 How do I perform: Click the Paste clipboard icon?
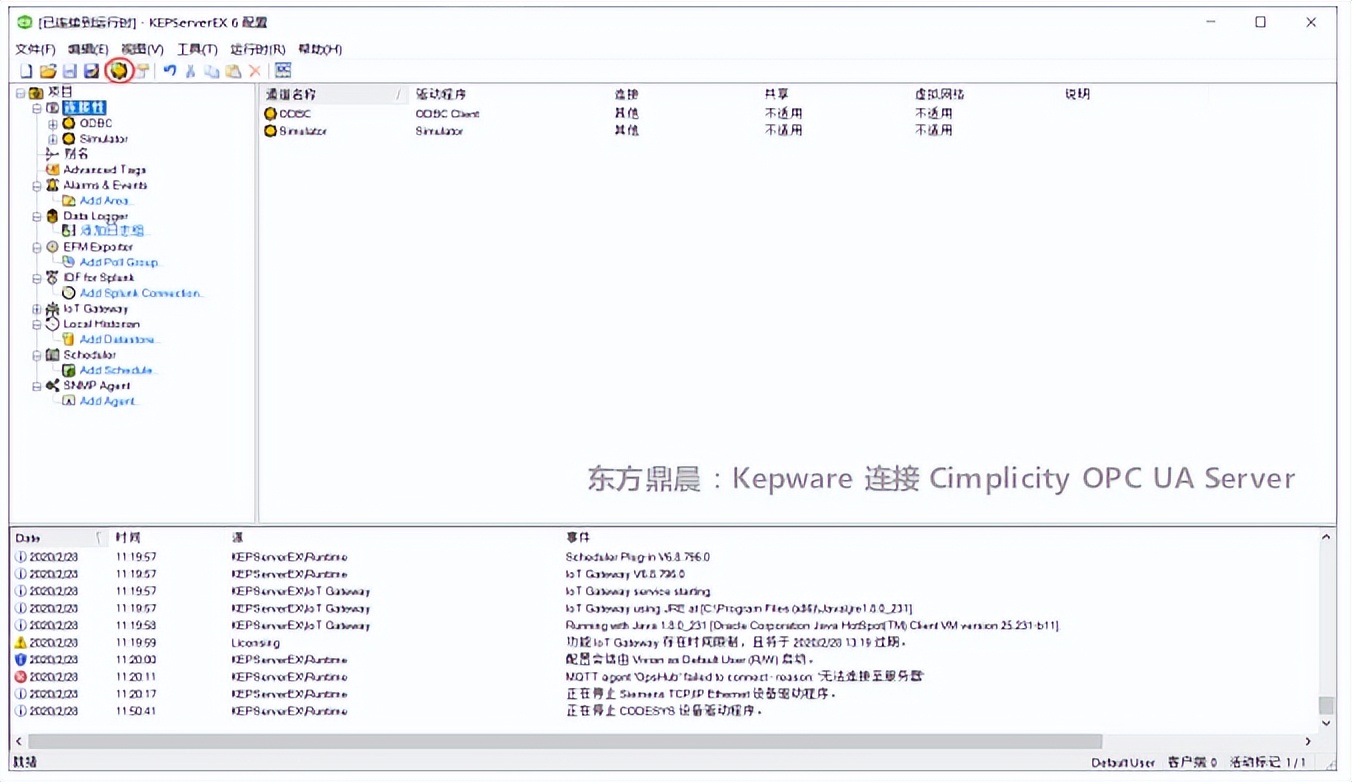click(233, 71)
